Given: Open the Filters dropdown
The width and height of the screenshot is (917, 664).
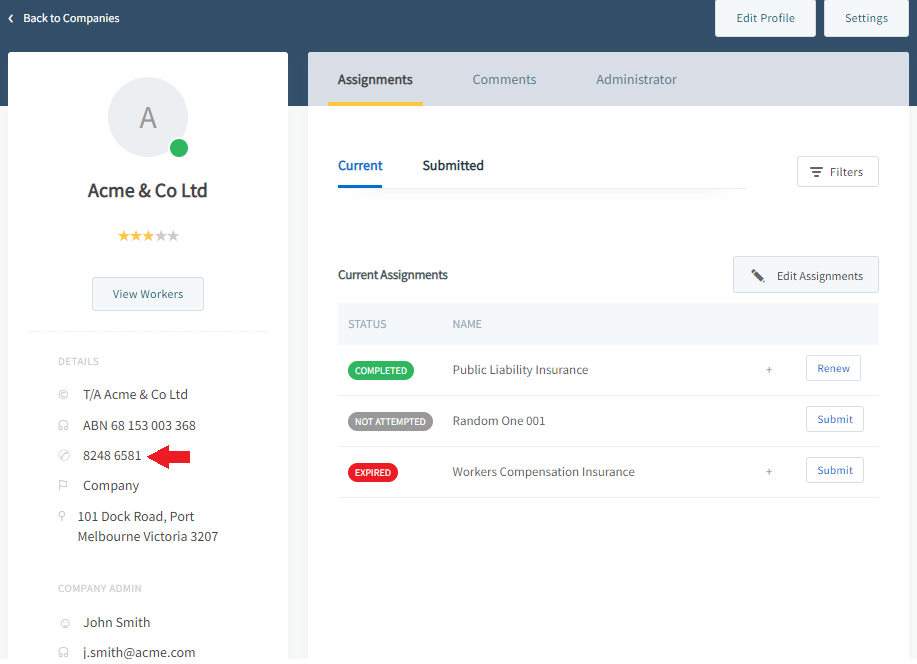Looking at the screenshot, I should pyautogui.click(x=837, y=172).
